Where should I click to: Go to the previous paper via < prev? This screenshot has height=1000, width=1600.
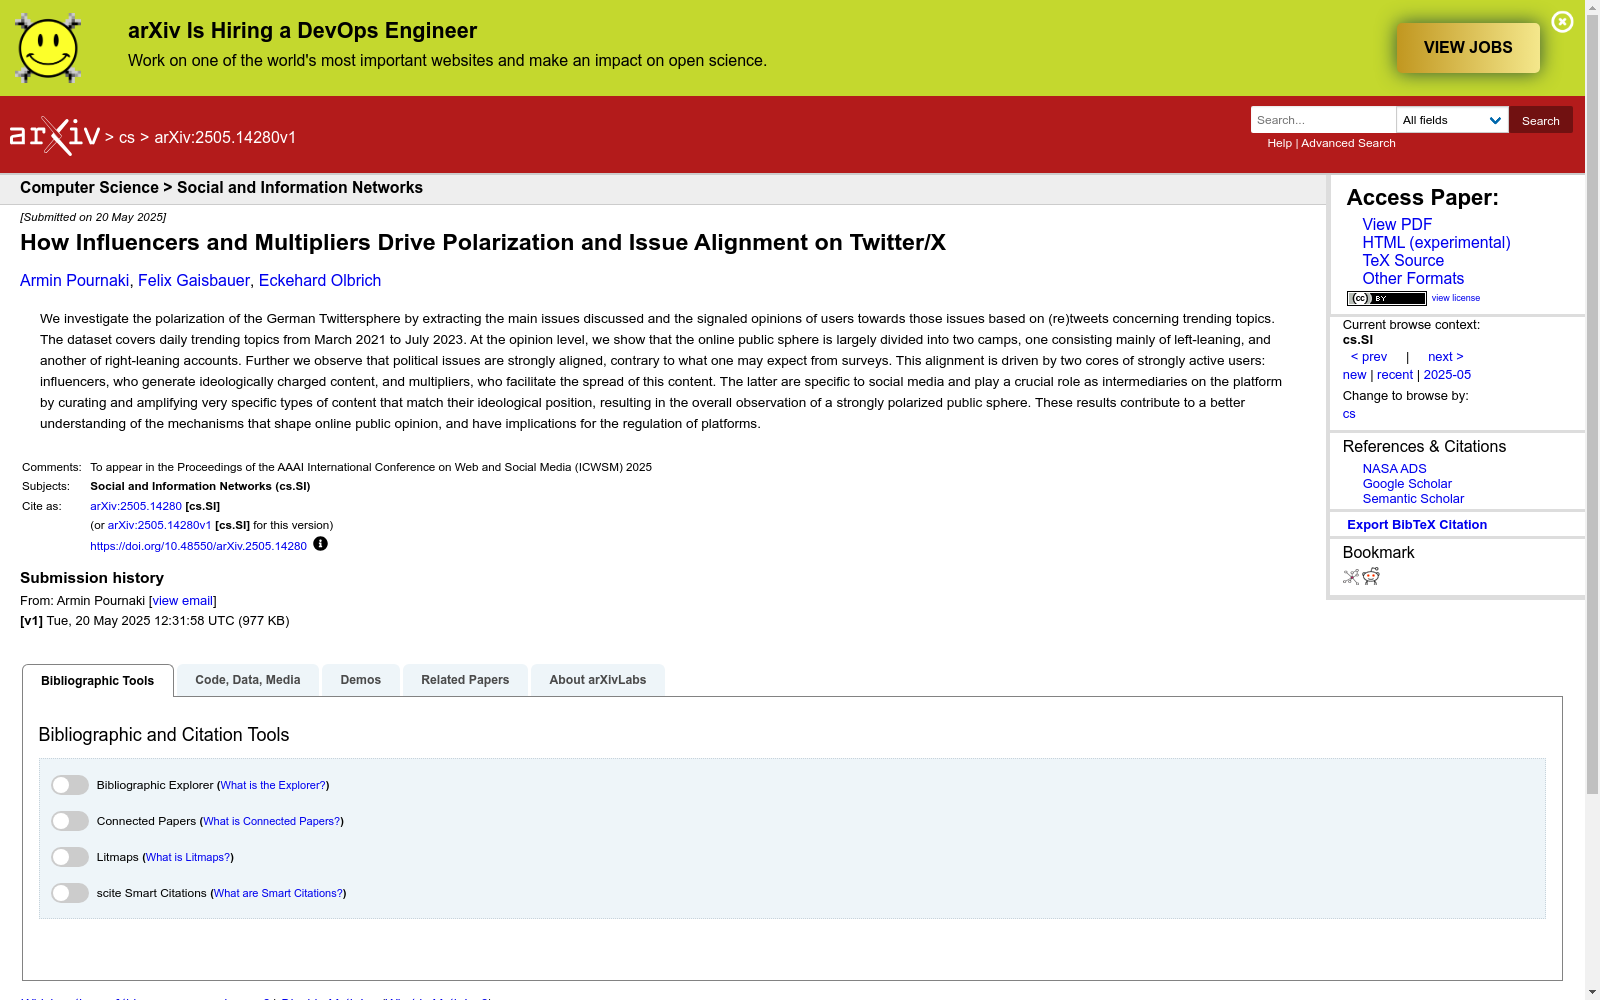pos(1369,357)
